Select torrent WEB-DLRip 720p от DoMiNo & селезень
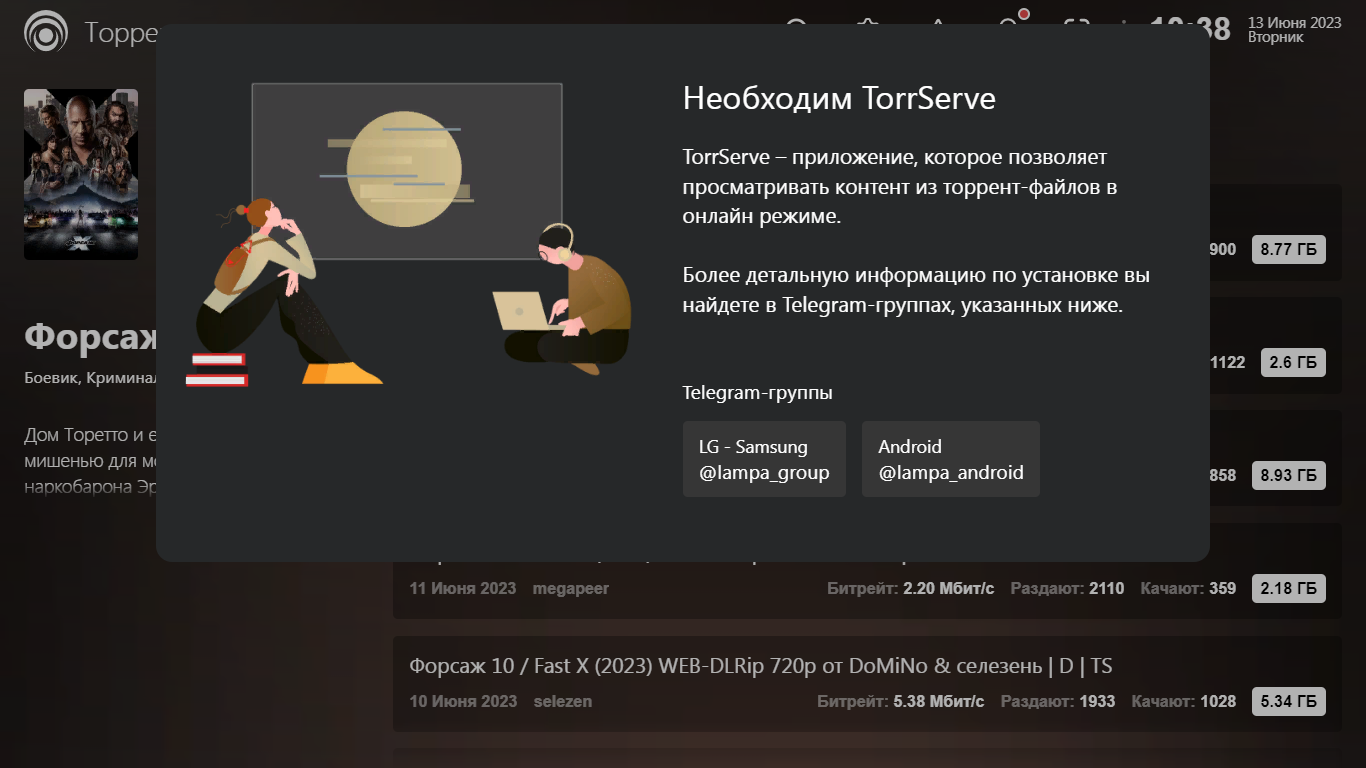 867,684
